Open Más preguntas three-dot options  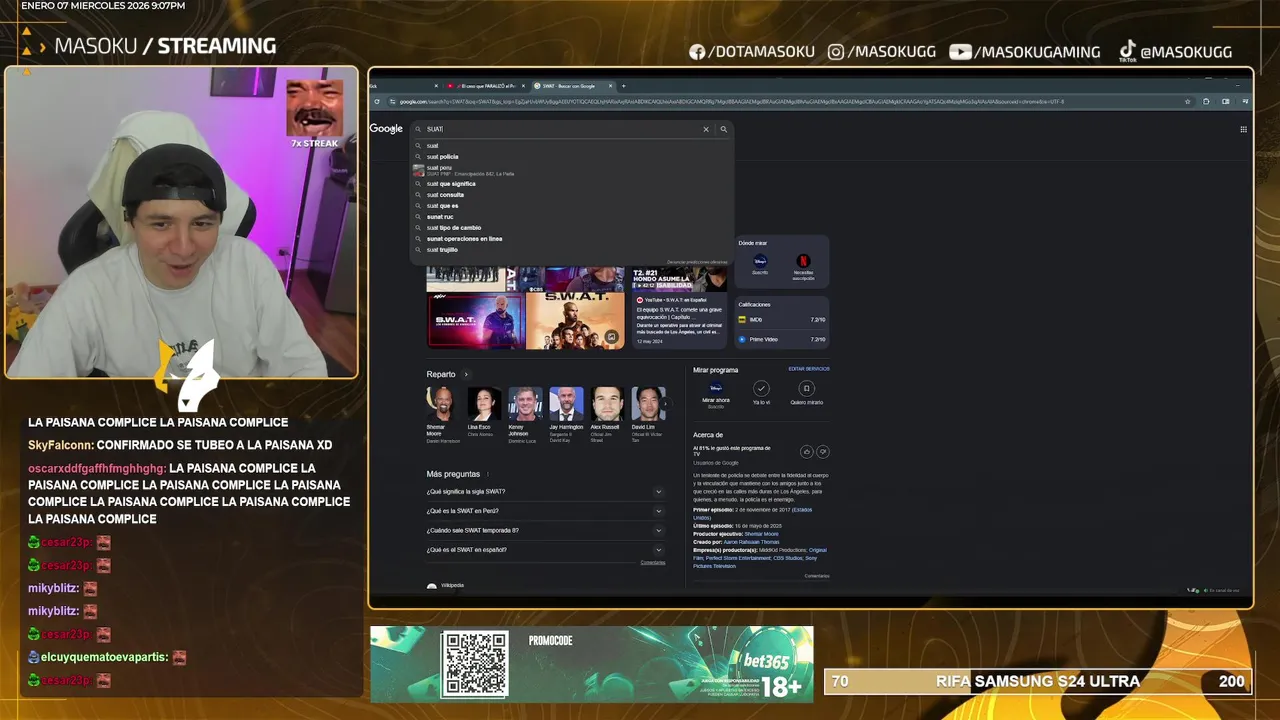click(488, 474)
